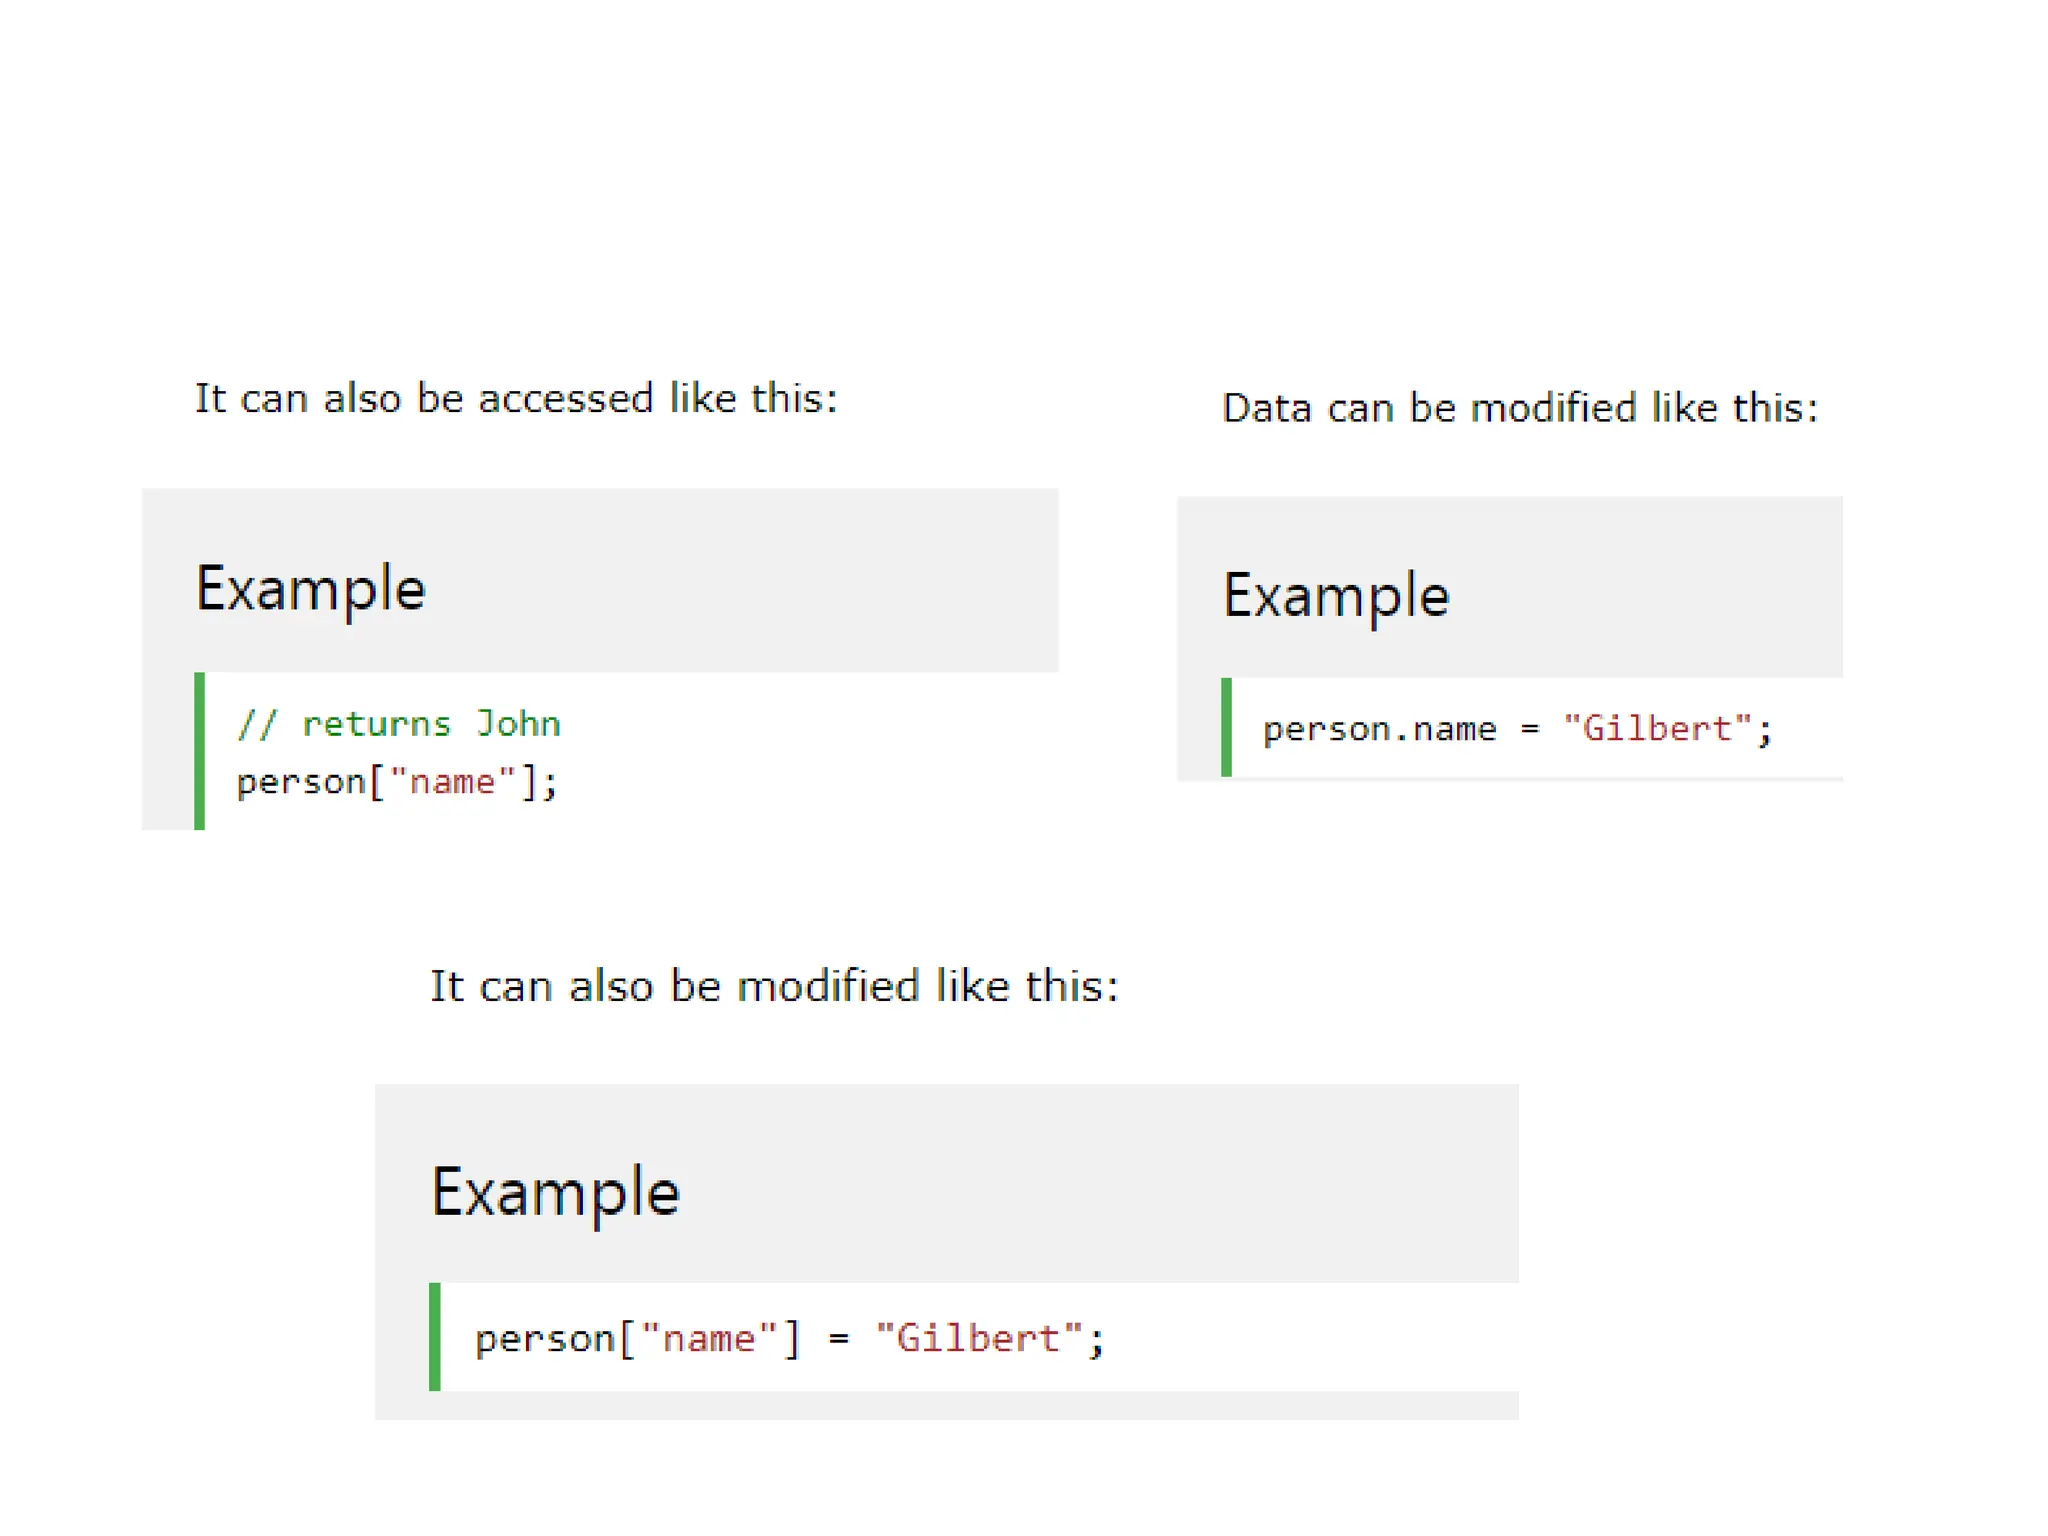Click the "It can also be accessed" sentence
The width and height of the screenshot is (2048, 1536).
(515, 399)
